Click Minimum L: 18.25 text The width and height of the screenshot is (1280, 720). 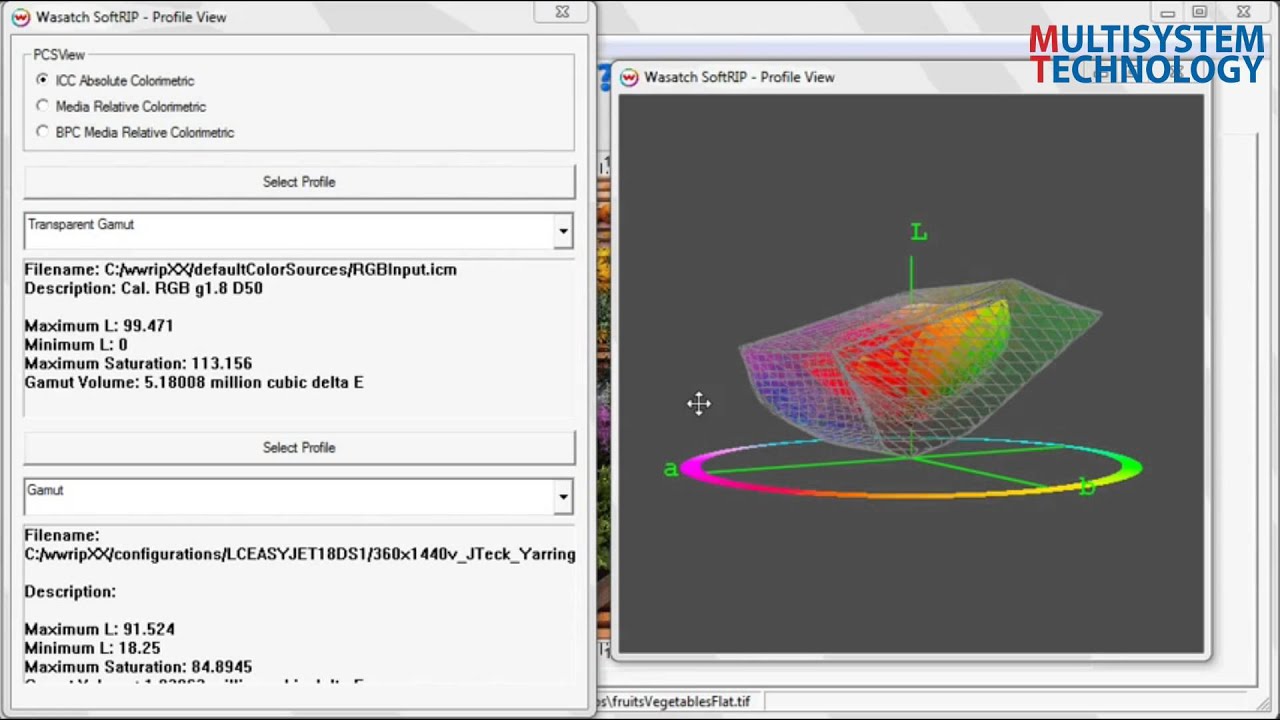click(92, 648)
